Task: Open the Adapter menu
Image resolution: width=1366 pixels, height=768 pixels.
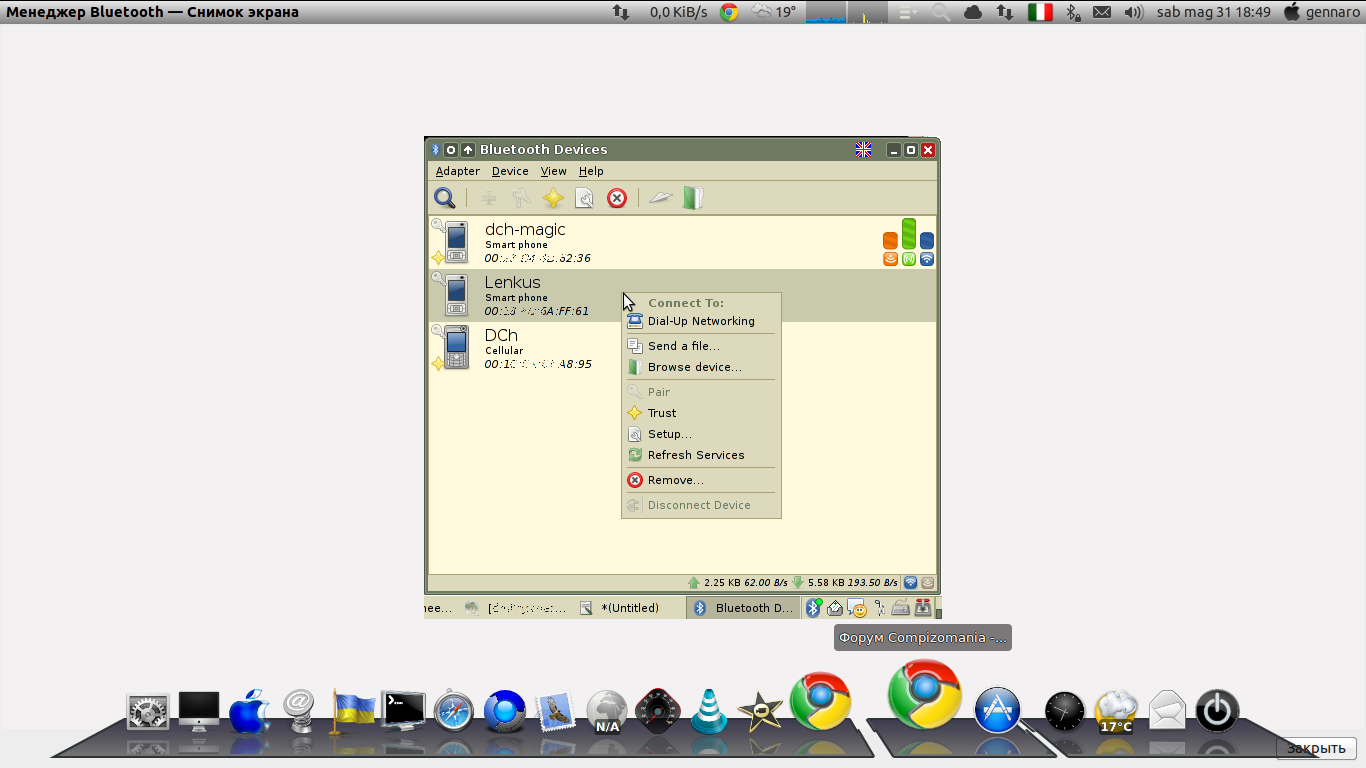Action: [x=457, y=171]
